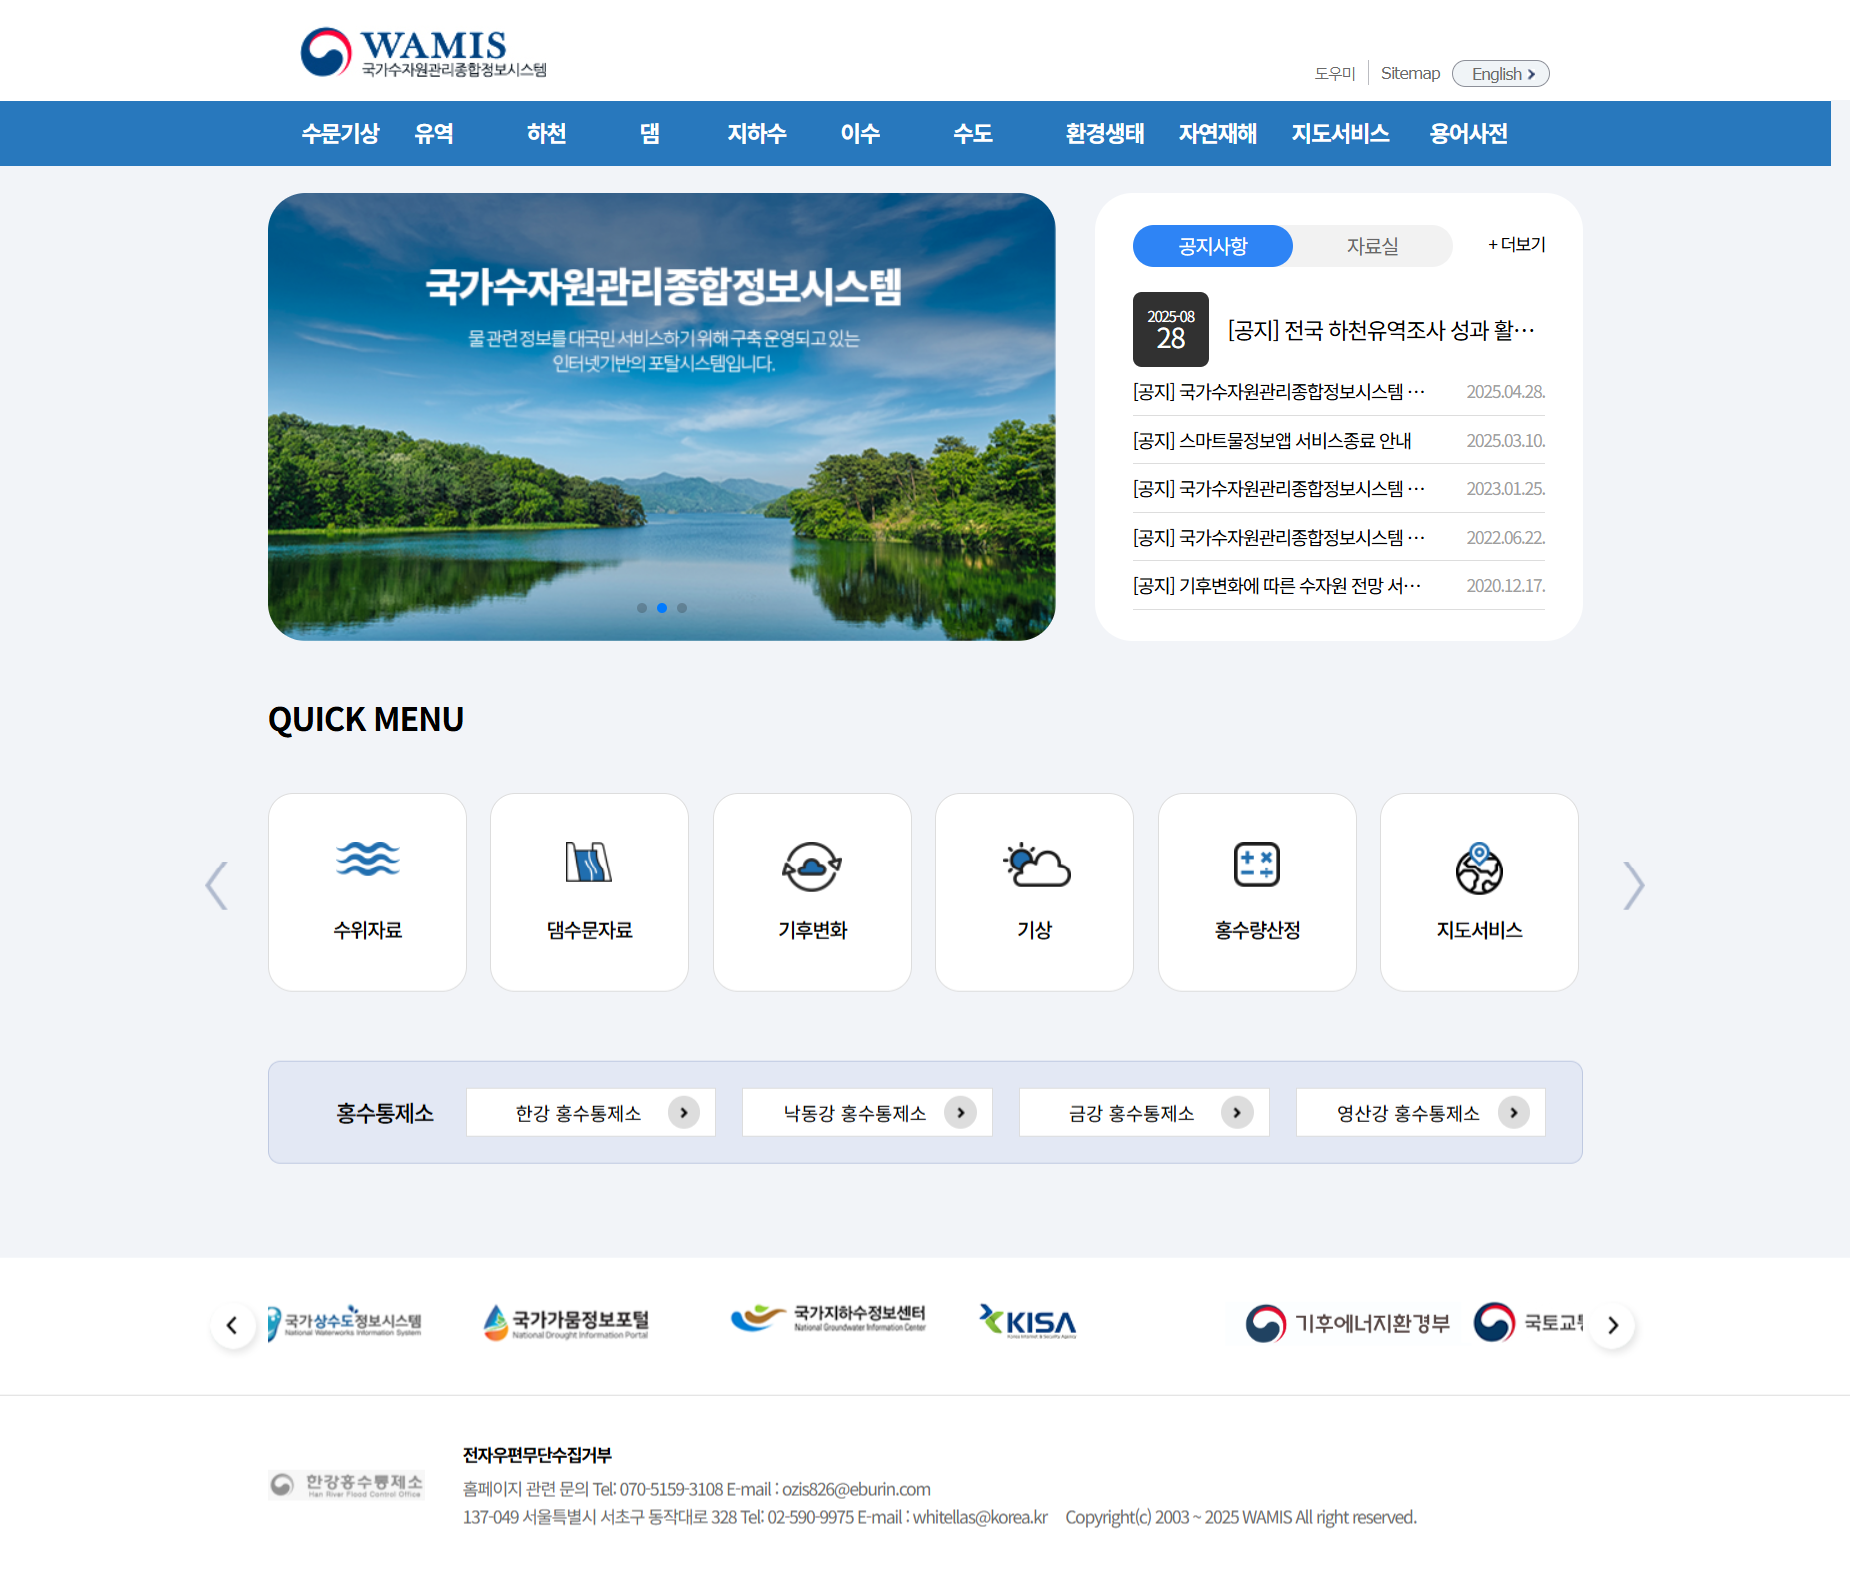The width and height of the screenshot is (1850, 1576).
Task: Open the KISA partner logo
Action: tap(1028, 1322)
